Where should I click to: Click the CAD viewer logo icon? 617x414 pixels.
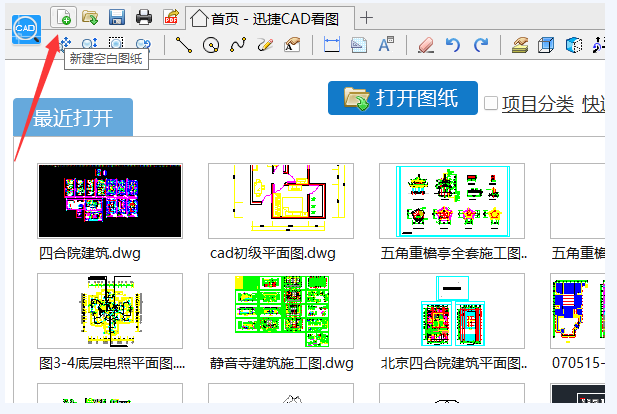pos(26,29)
